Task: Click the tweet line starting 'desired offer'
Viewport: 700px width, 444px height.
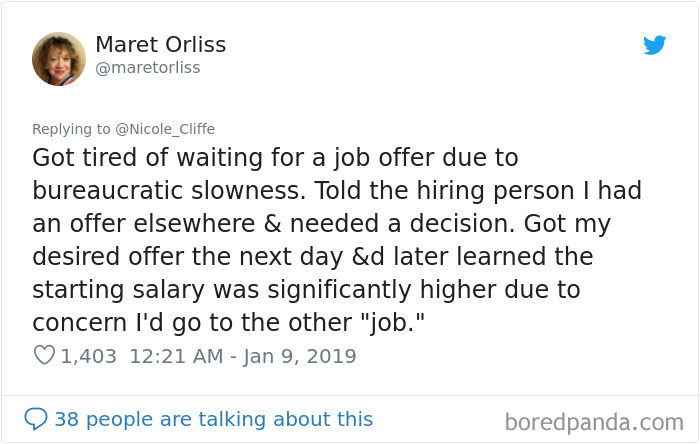Action: pyautogui.click(x=312, y=257)
